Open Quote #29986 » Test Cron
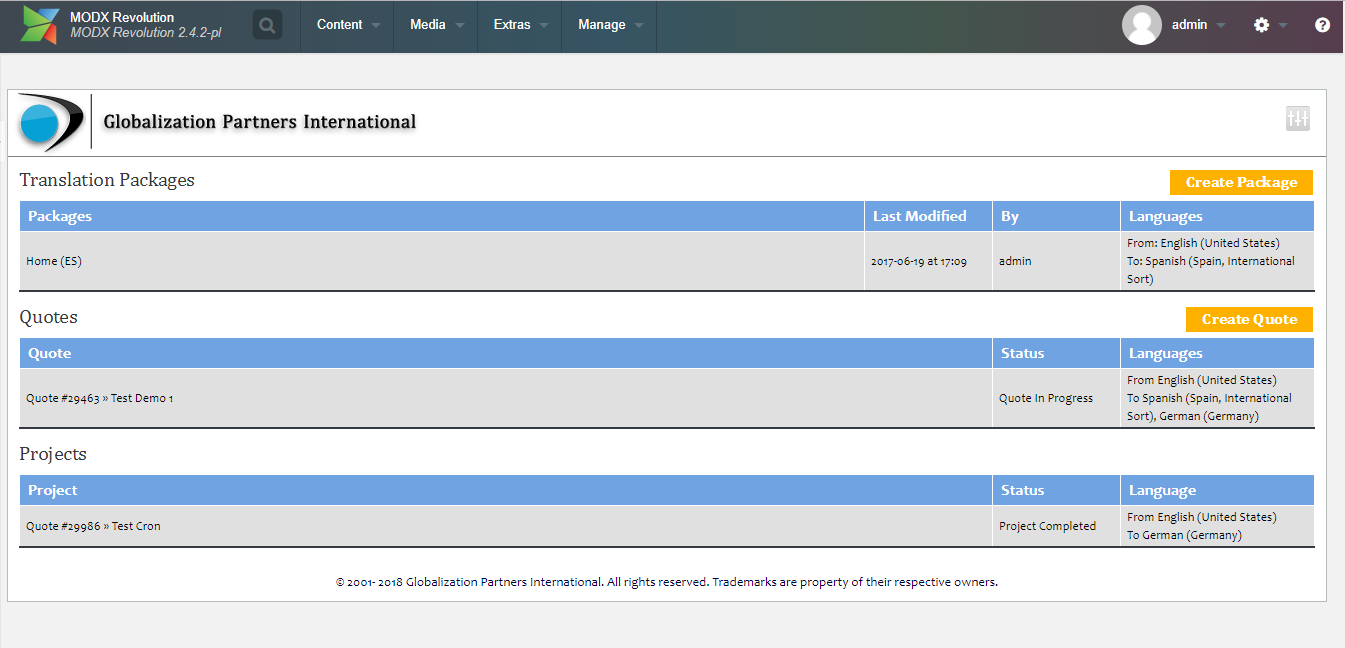Image resolution: width=1345 pixels, height=648 pixels. [93, 526]
